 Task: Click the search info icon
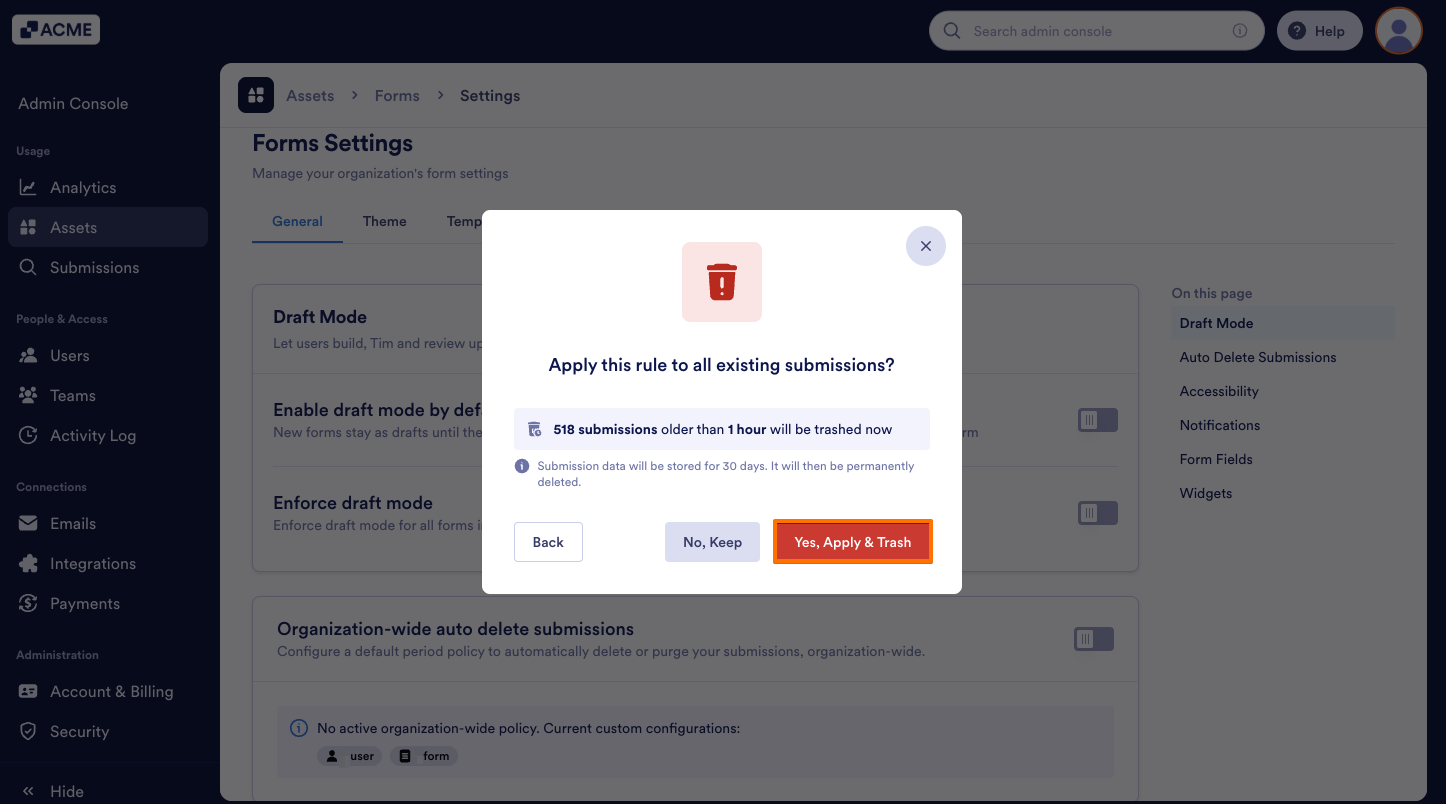pyautogui.click(x=1240, y=31)
